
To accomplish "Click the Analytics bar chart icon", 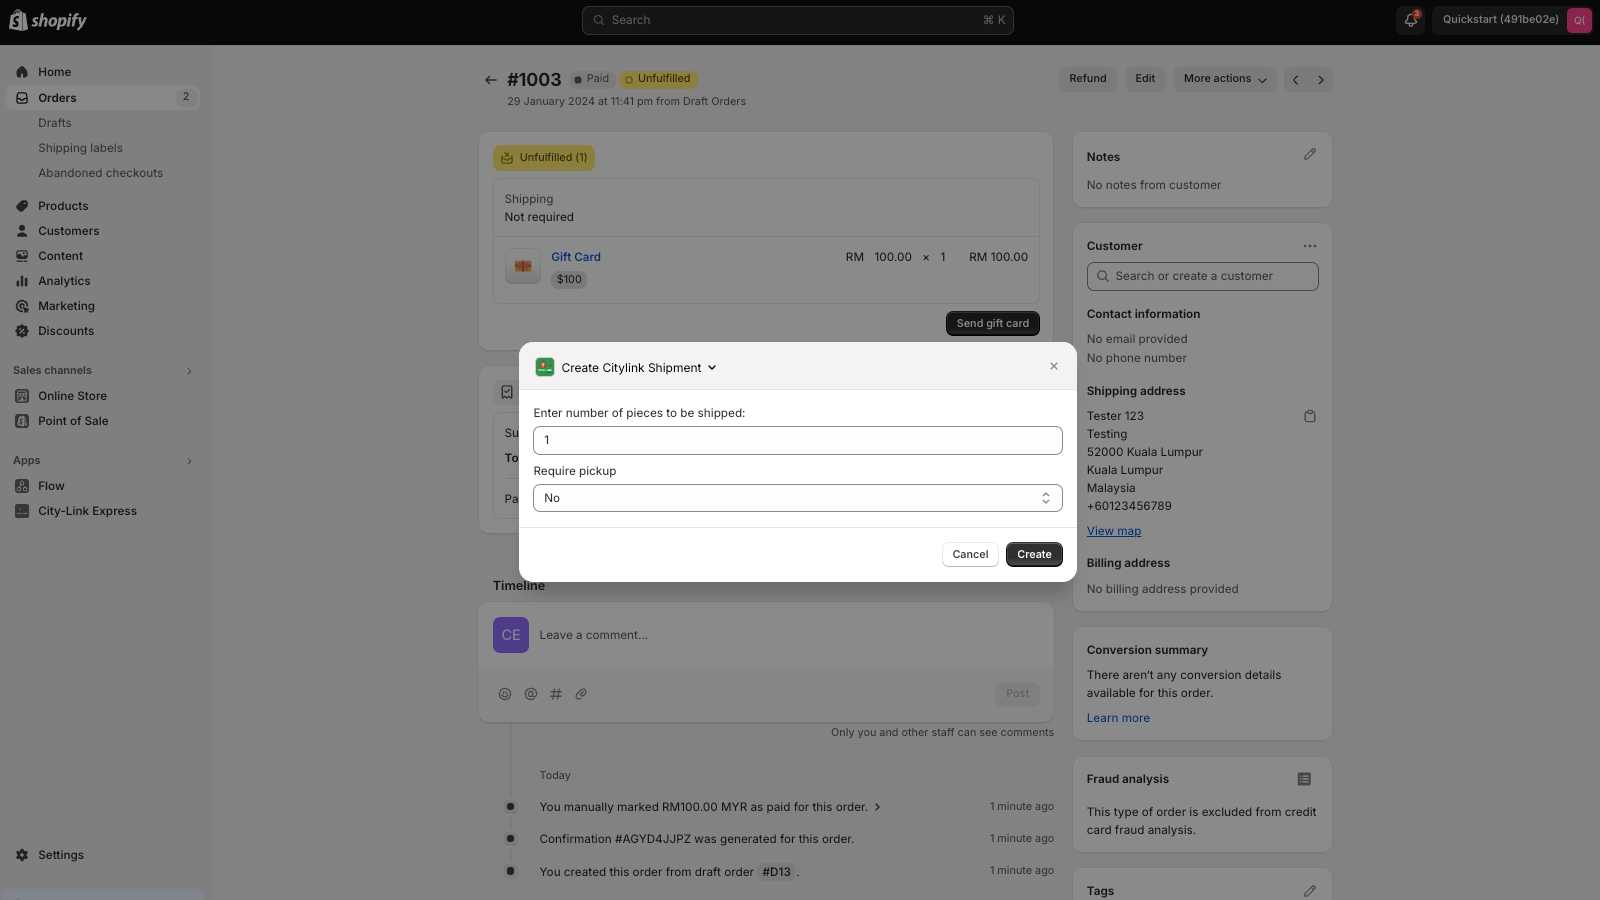I will tap(22, 281).
